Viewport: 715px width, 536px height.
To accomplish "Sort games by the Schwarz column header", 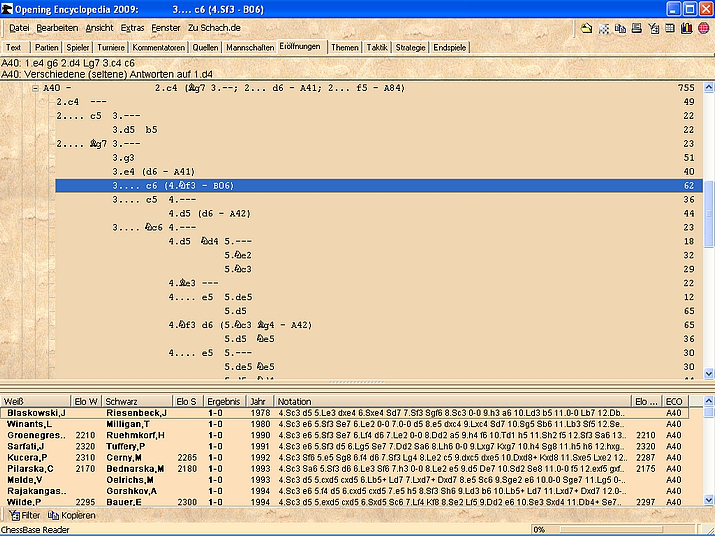I will coord(137,401).
